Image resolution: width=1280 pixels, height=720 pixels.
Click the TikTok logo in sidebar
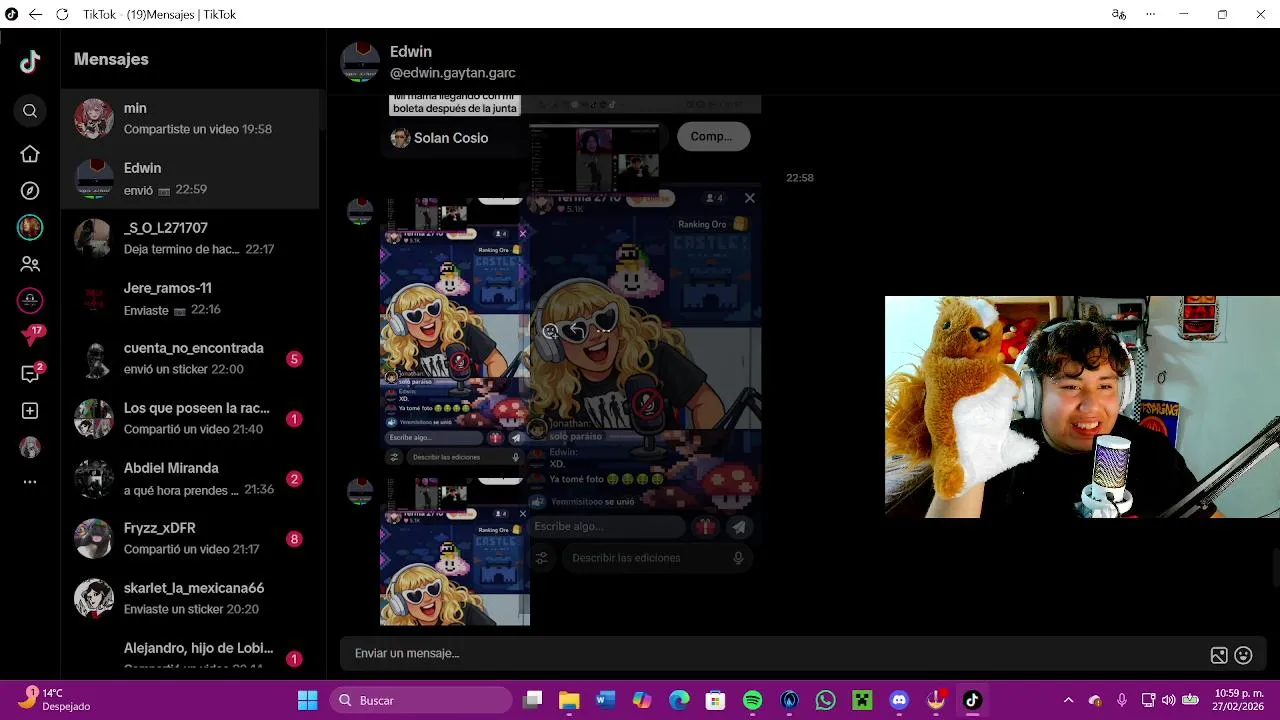(30, 62)
